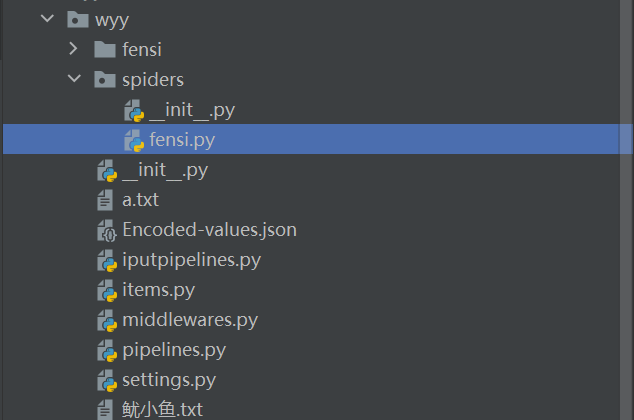
Task: Click the a.txt text file icon
Action: pyautogui.click(x=105, y=200)
